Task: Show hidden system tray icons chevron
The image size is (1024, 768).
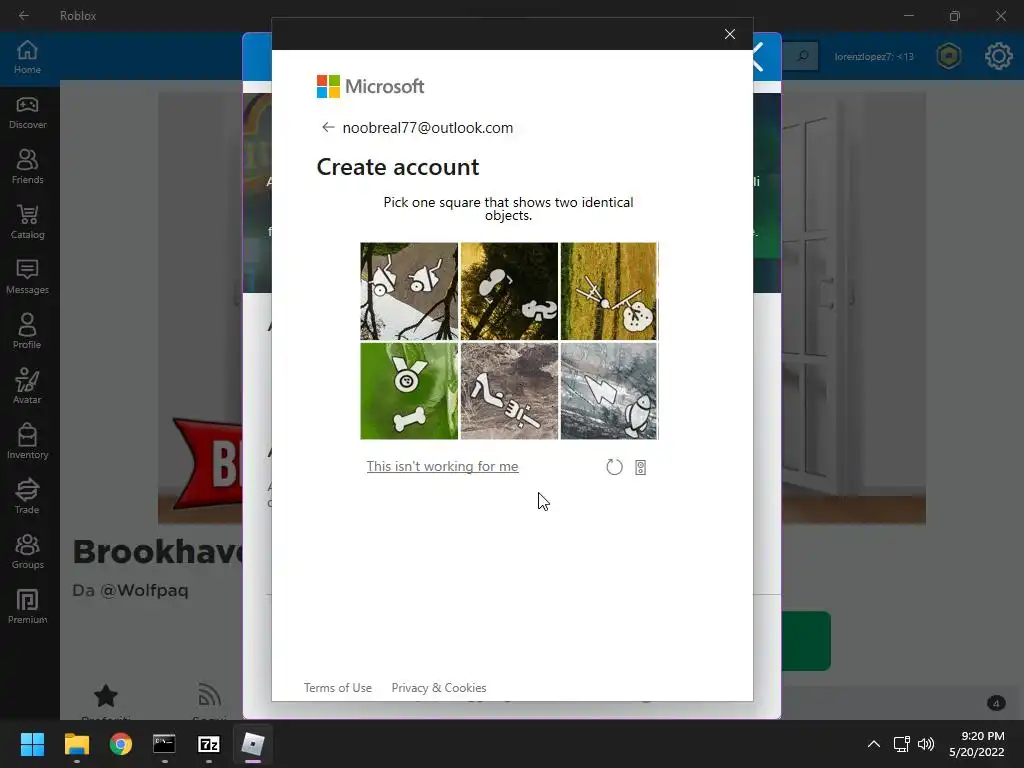Action: (x=873, y=744)
